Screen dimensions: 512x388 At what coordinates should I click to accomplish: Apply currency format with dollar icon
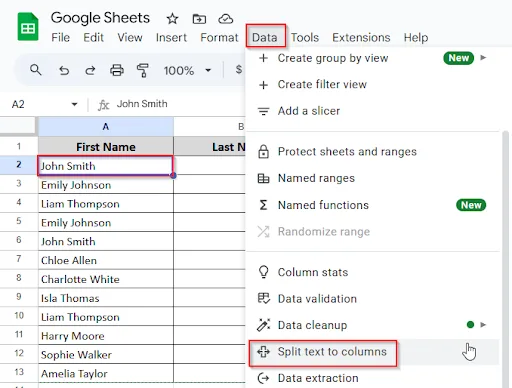tap(239, 69)
